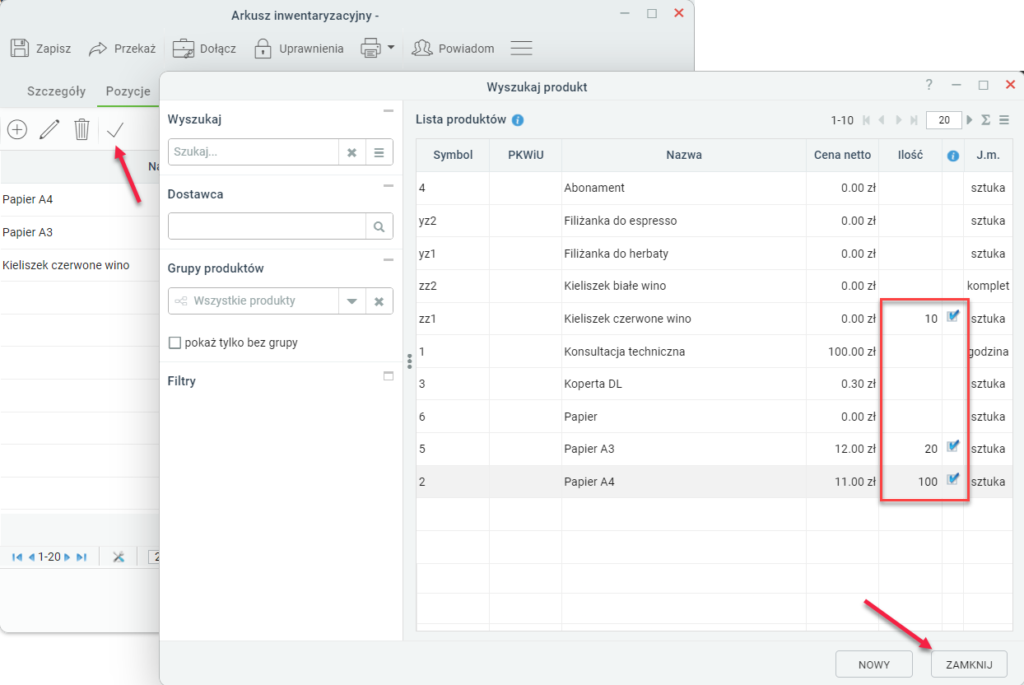The width and height of the screenshot is (1024, 685).
Task: Clear the Szukaj search field
Action: tap(352, 152)
